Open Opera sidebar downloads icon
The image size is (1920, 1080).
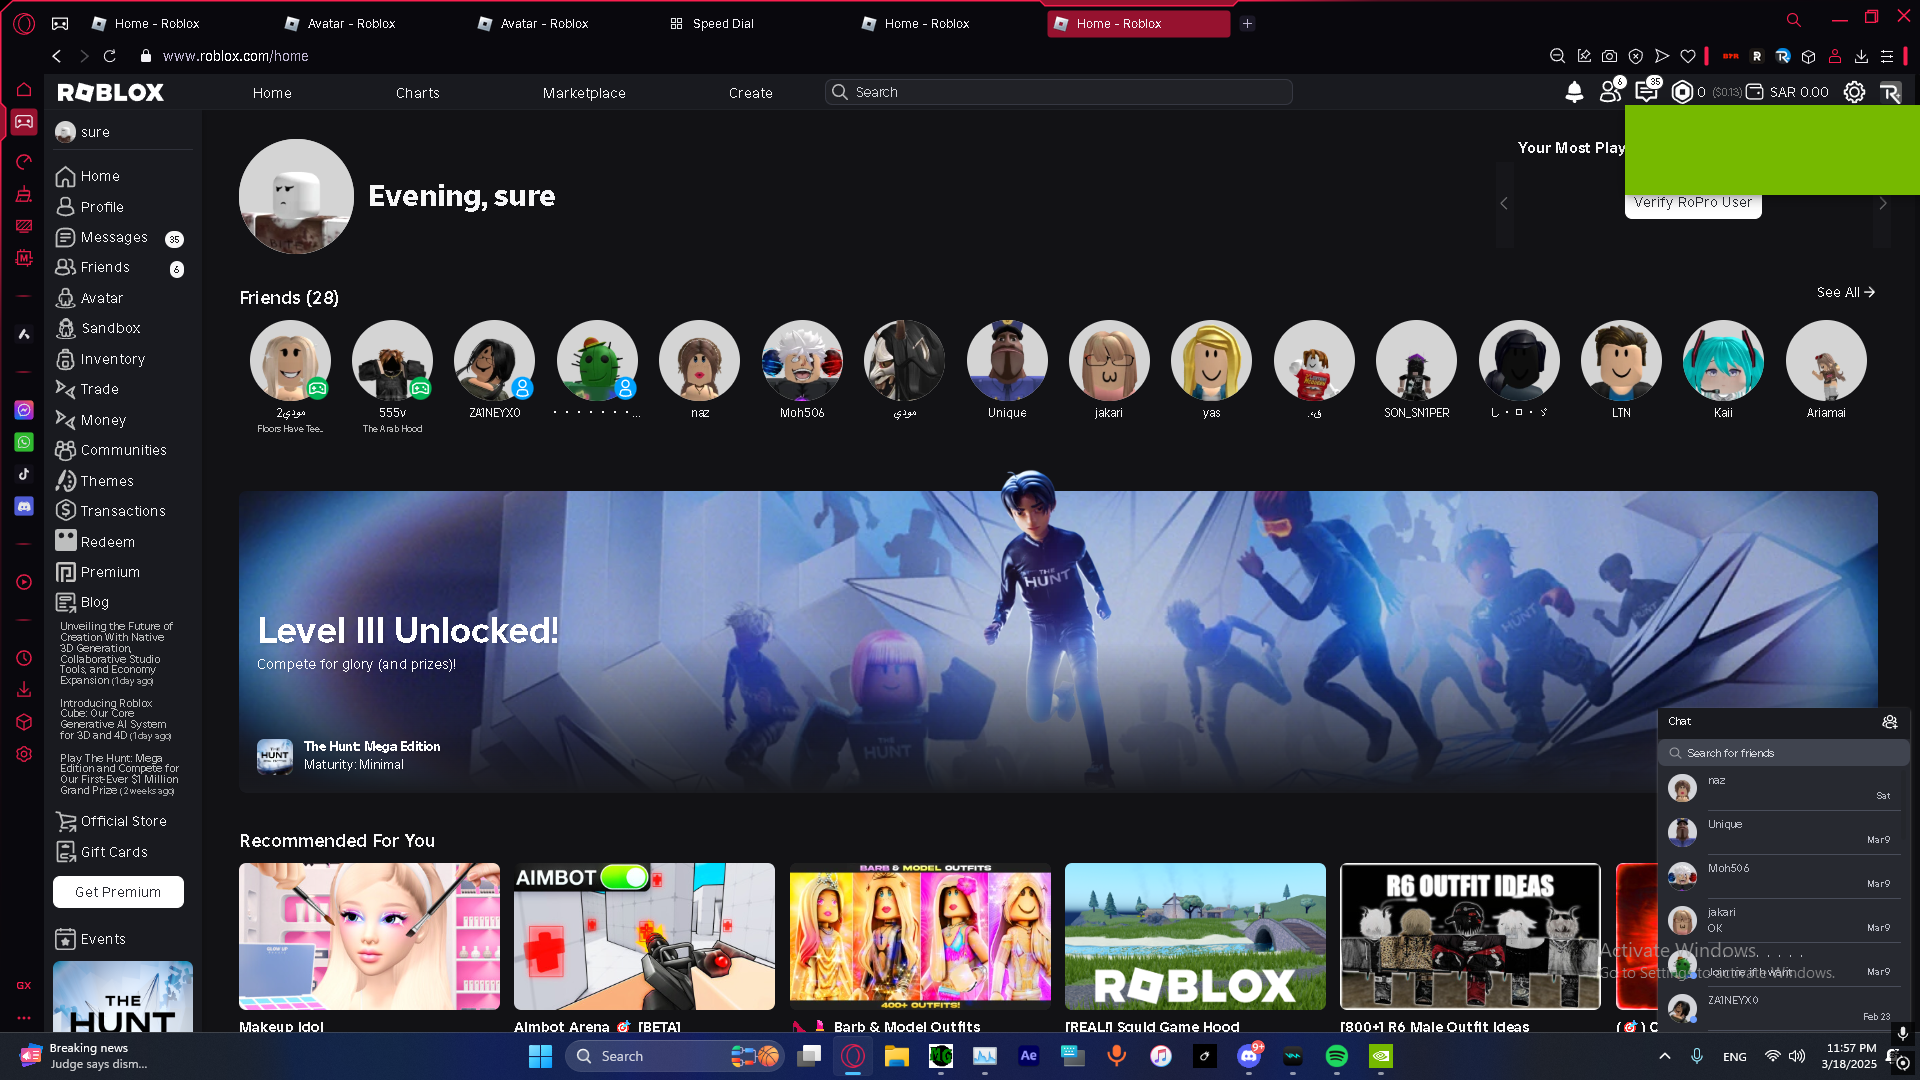click(24, 690)
